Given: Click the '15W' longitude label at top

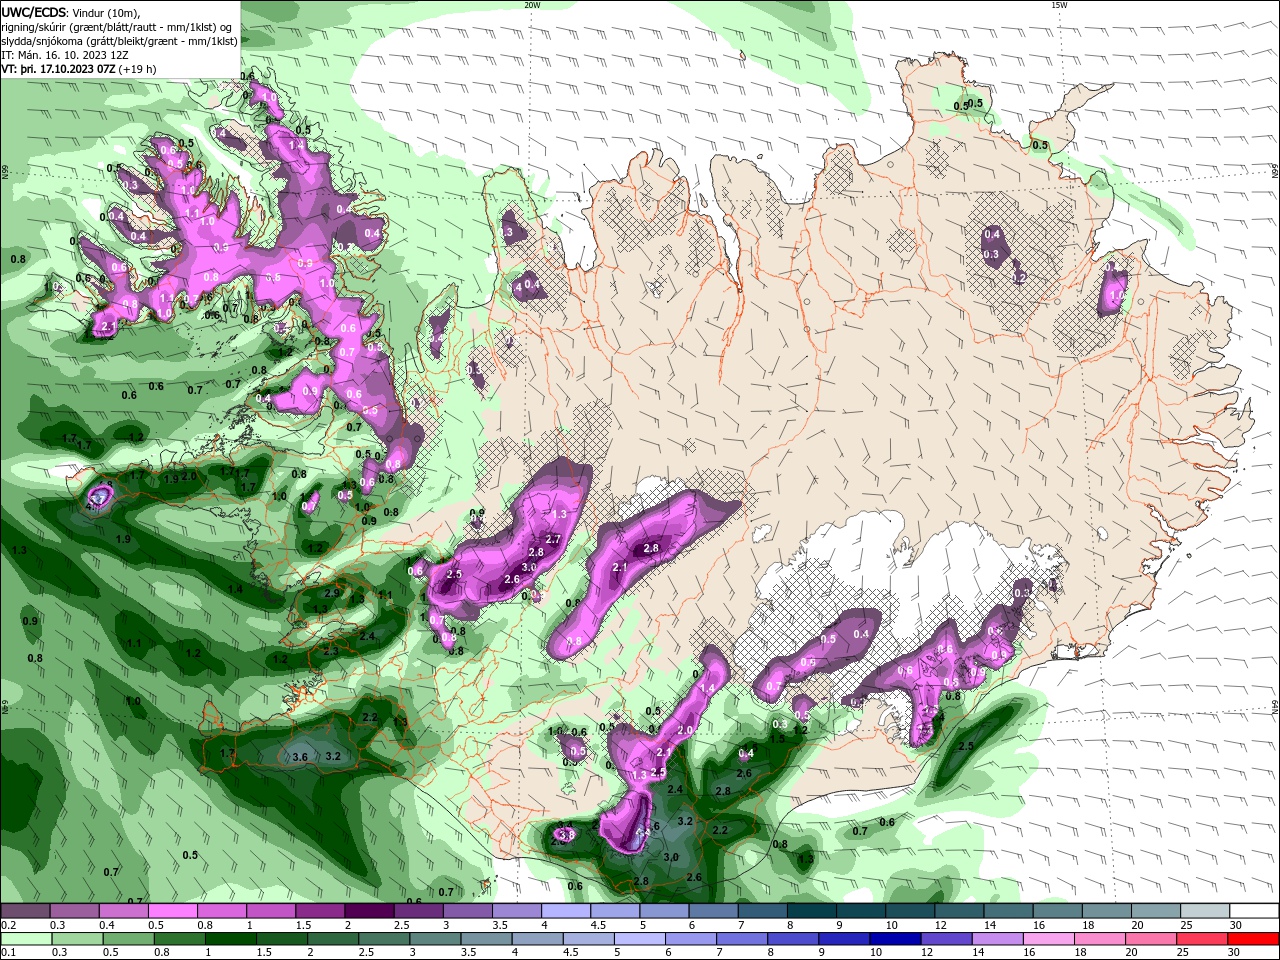Looking at the screenshot, I should [x=1059, y=5].
